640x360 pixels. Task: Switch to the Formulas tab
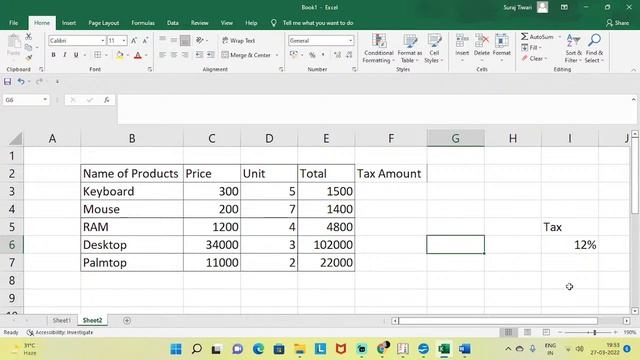coord(143,23)
